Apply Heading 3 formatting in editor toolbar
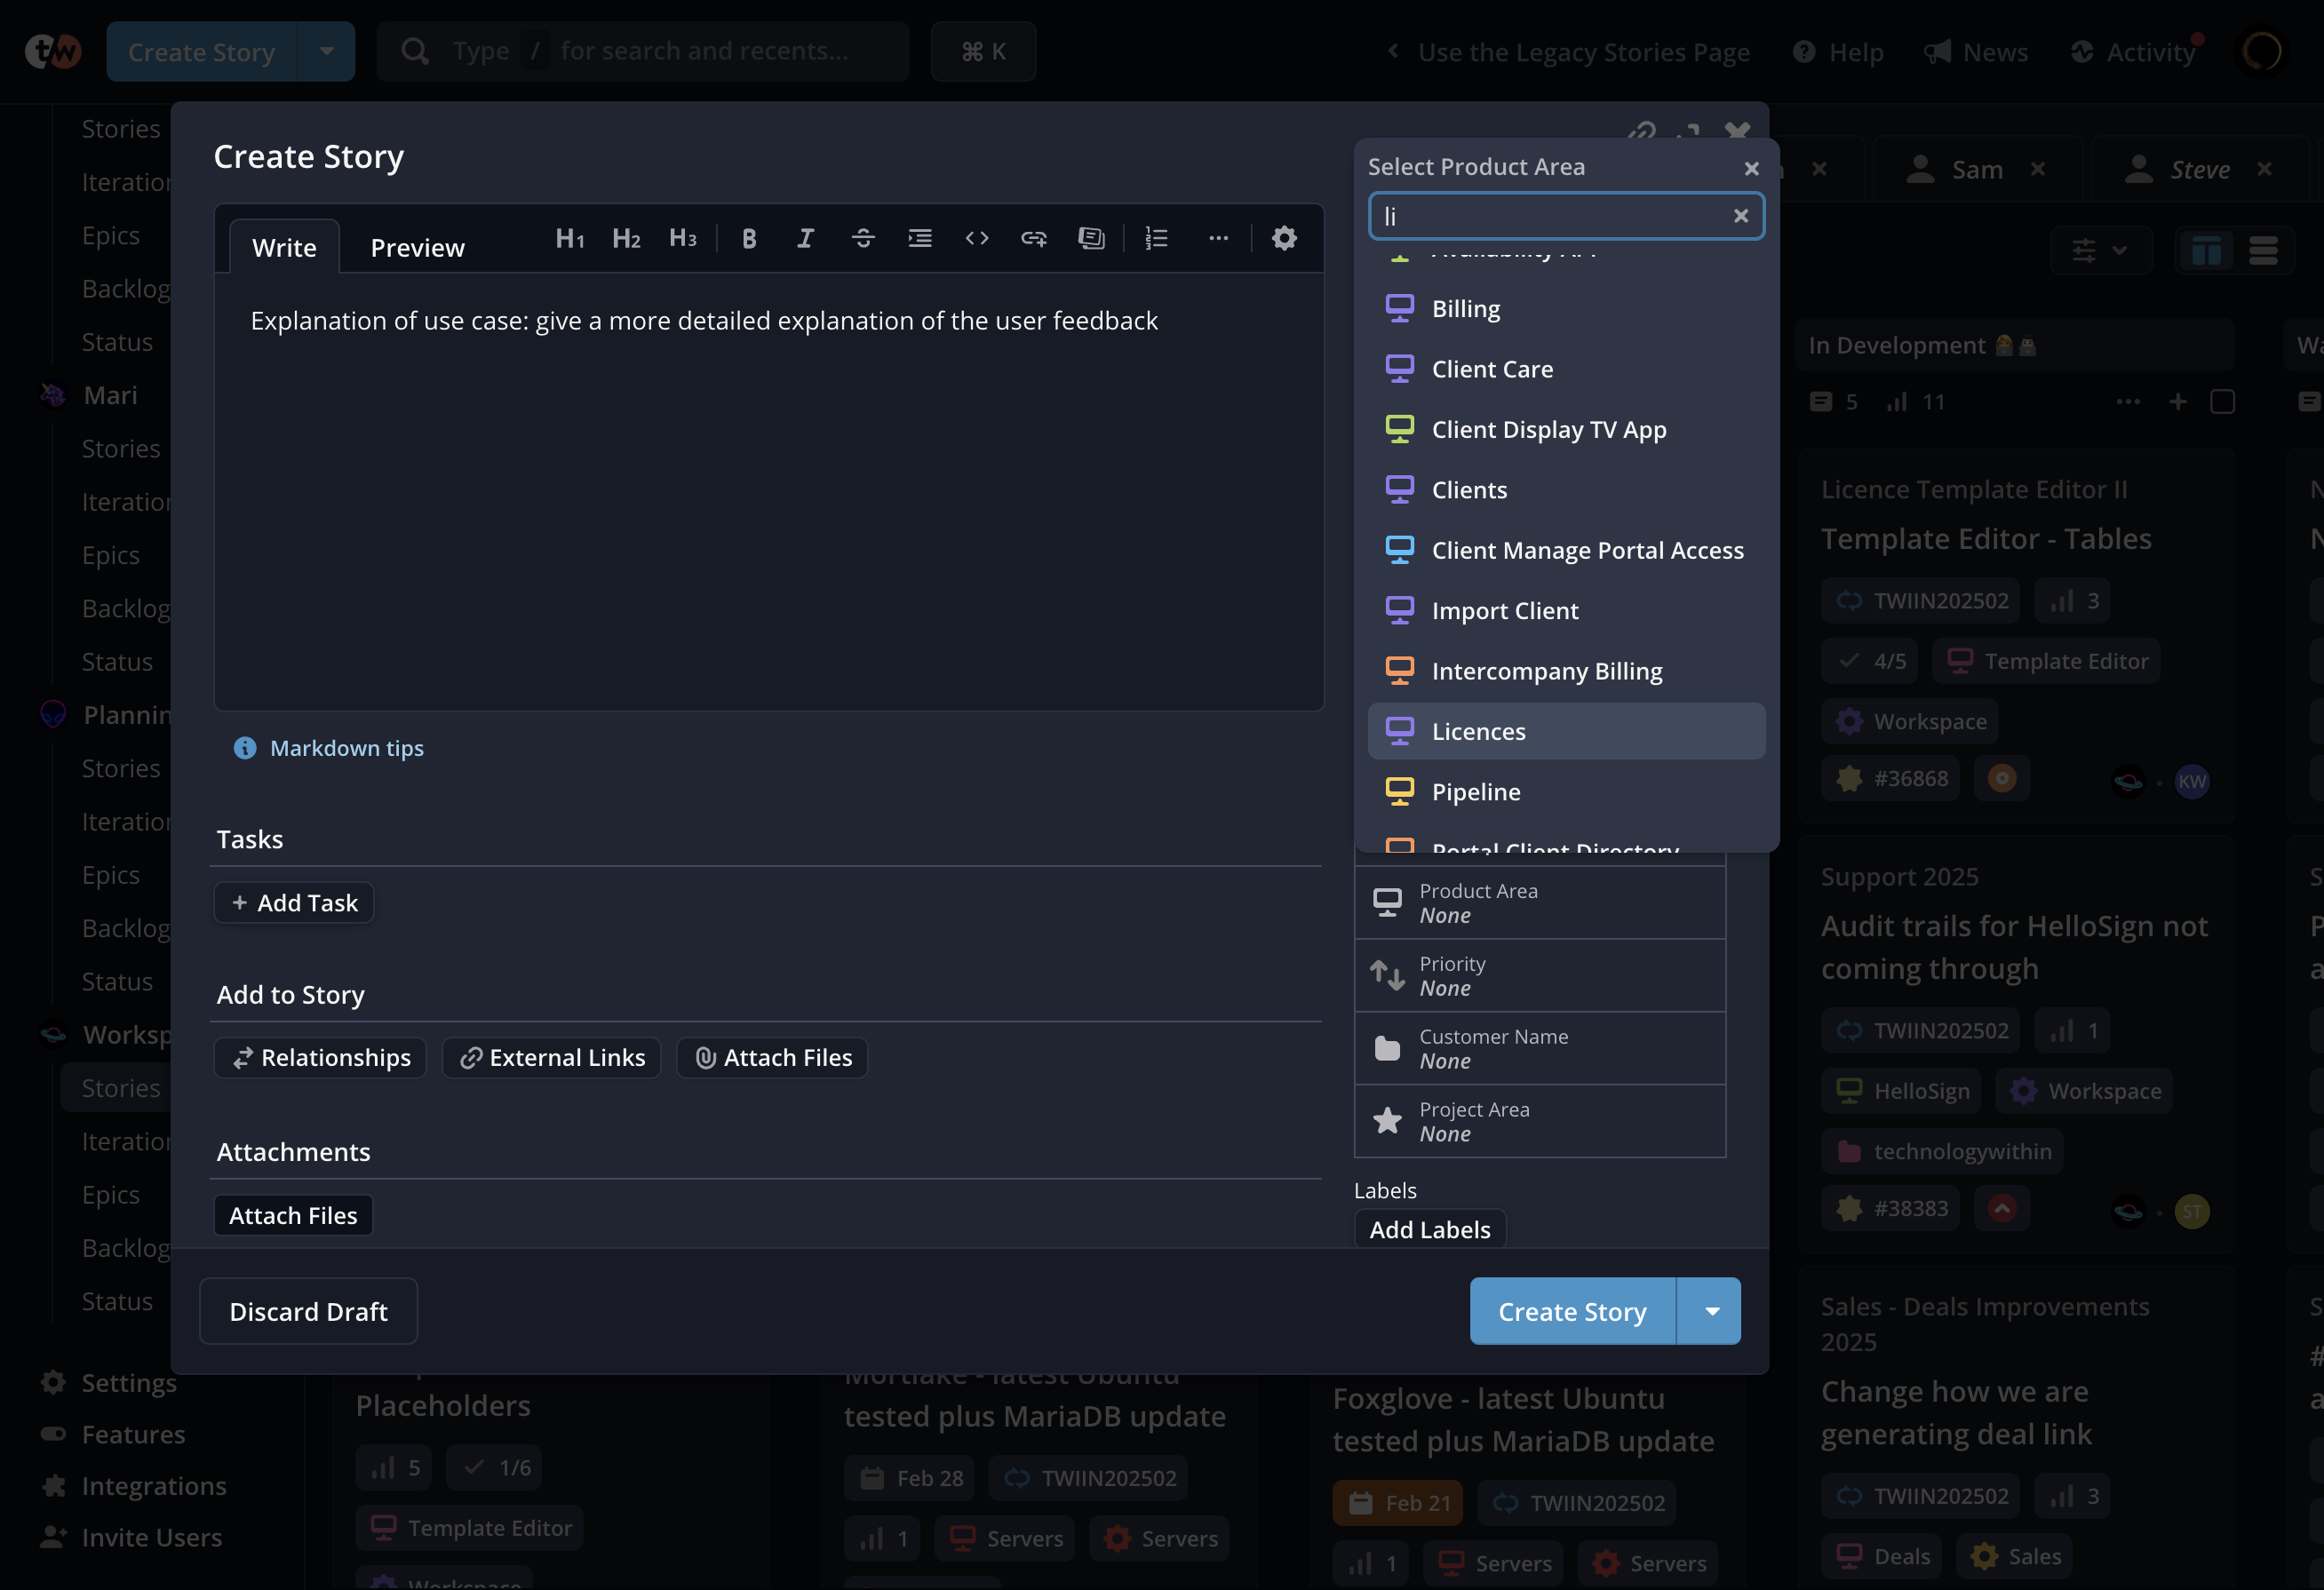Viewport: 2324px width, 1590px height. [682, 238]
